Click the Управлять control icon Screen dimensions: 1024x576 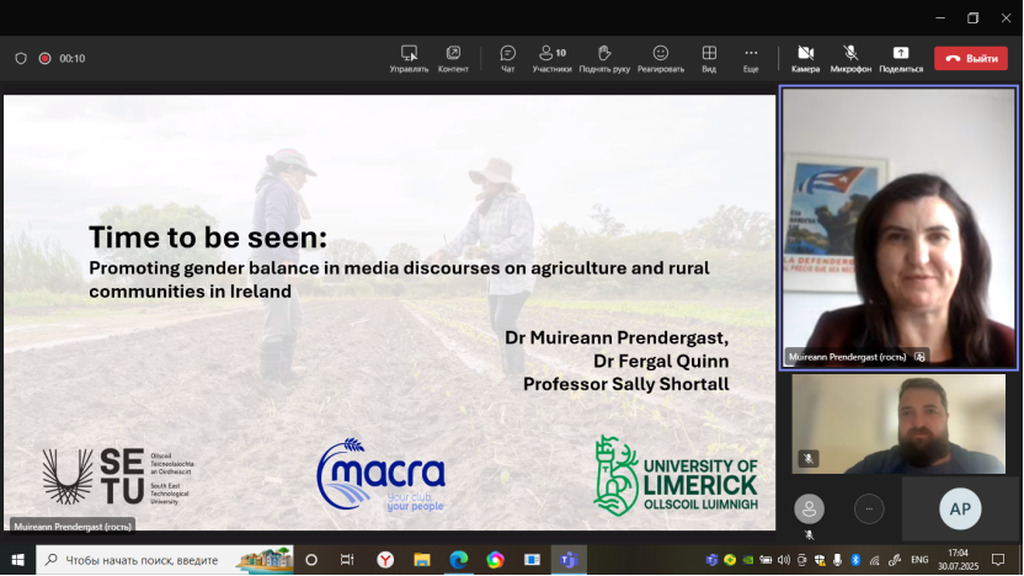(x=409, y=58)
